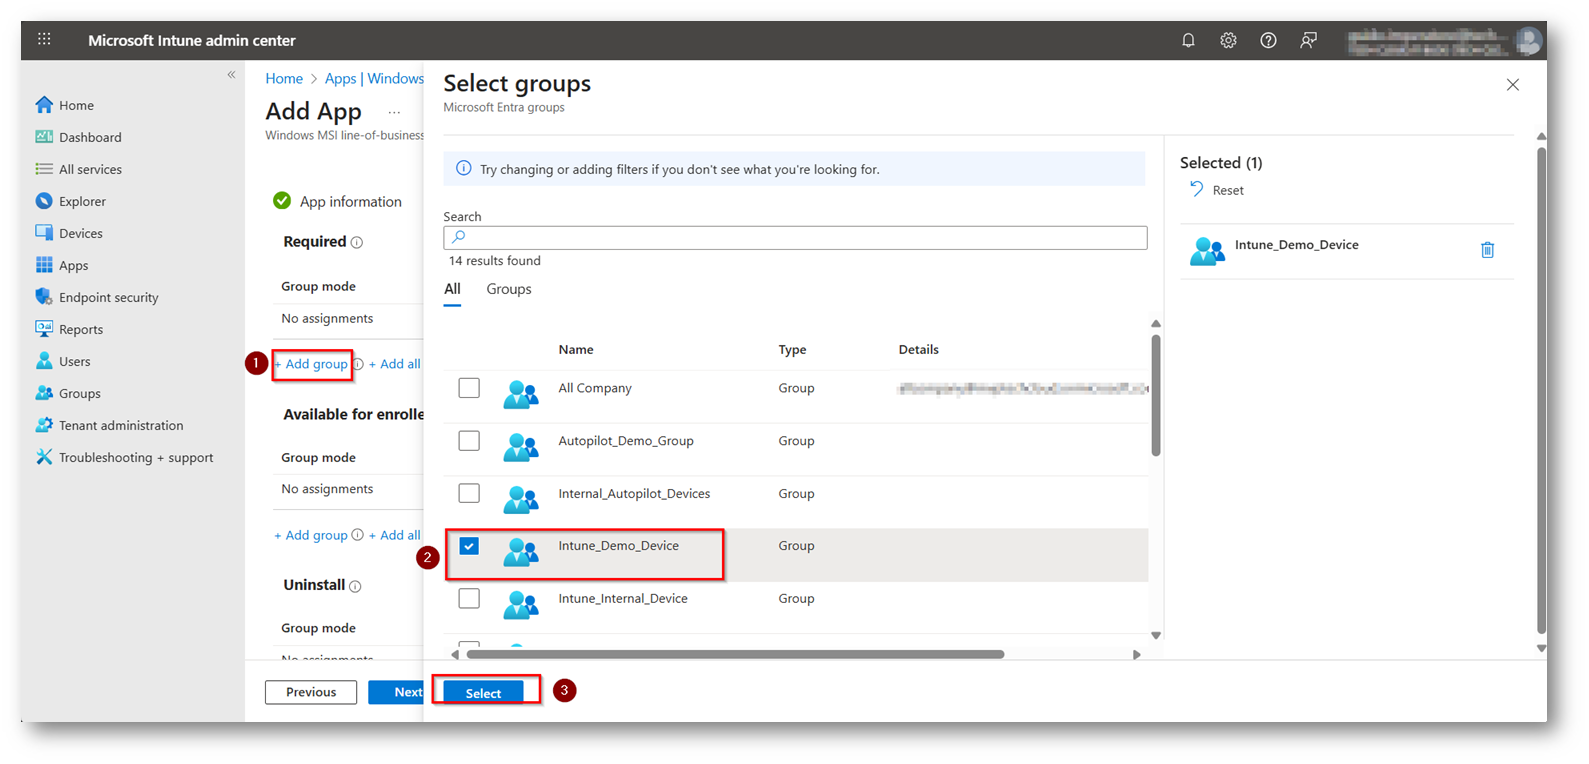Open the Add App more options ellipsis
Screen dimensions: 1589x764
click(394, 112)
